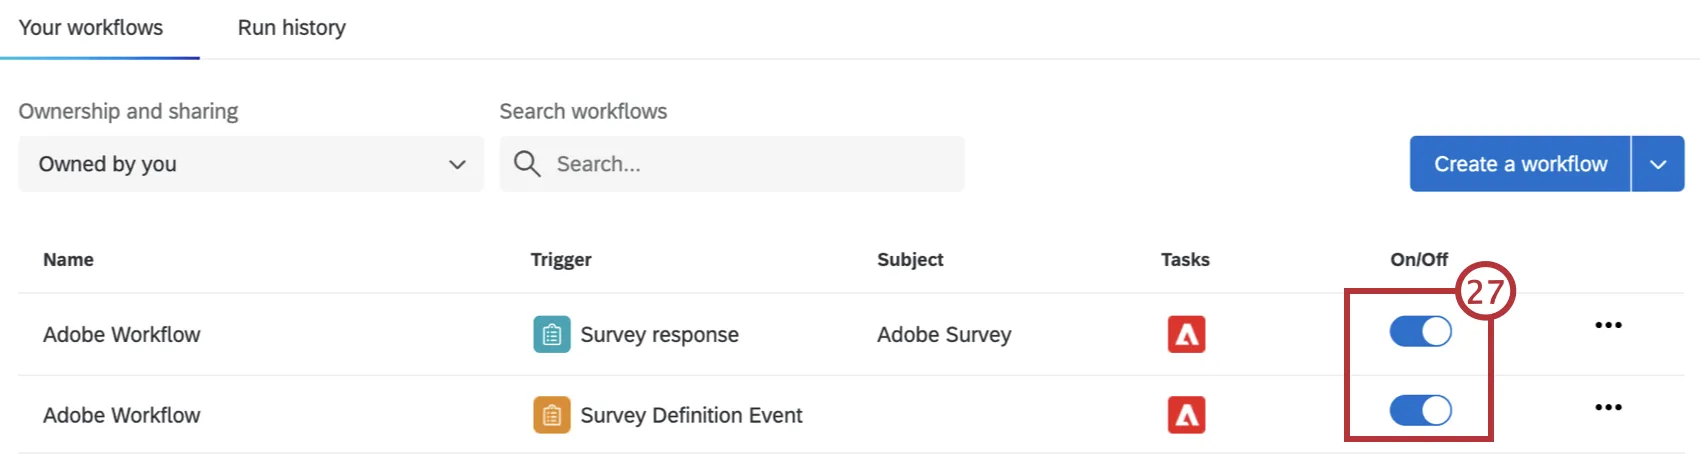Open the Owned by you dropdown
This screenshot has height=454, width=1700.
click(x=251, y=164)
